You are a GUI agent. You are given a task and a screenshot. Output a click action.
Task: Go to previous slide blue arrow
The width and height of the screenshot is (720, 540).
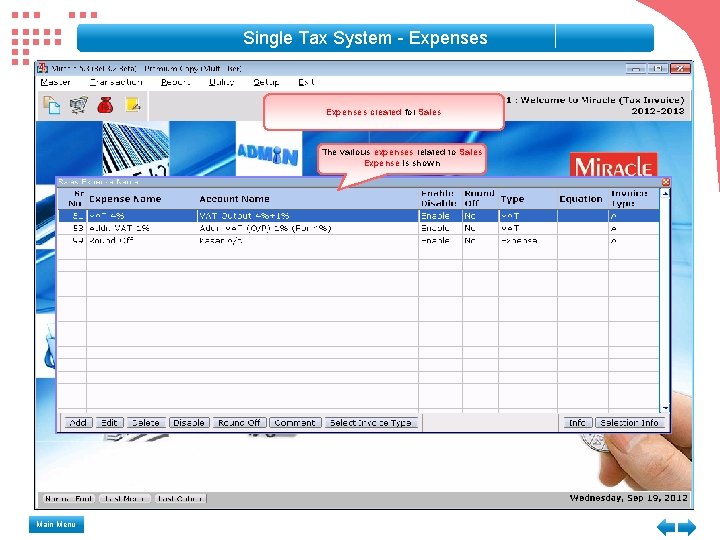[666, 527]
